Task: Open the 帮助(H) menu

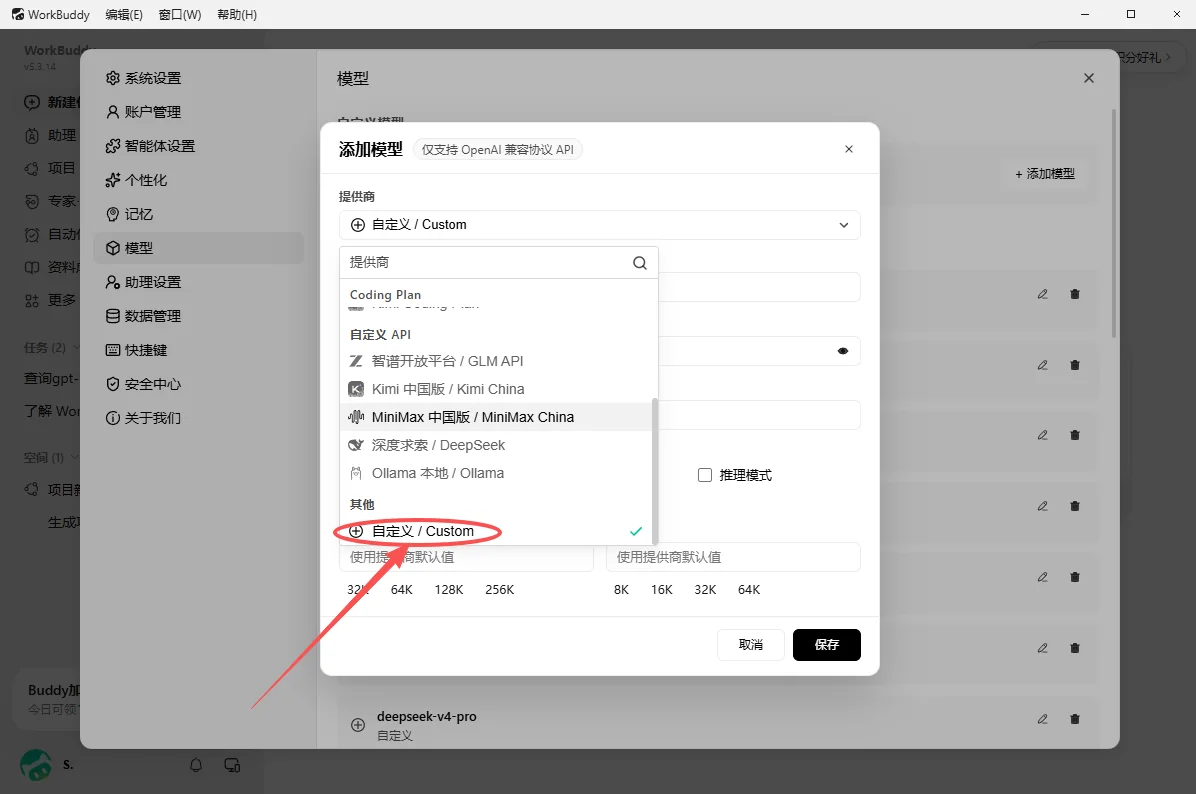Action: [x=237, y=14]
